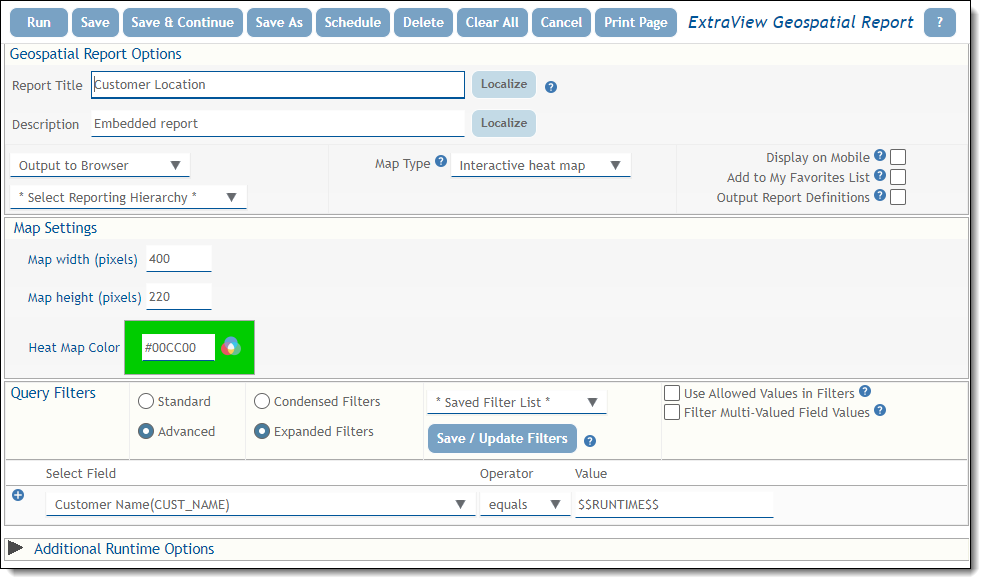
Task: Open the Saved Filter List dropdown
Action: [x=517, y=402]
